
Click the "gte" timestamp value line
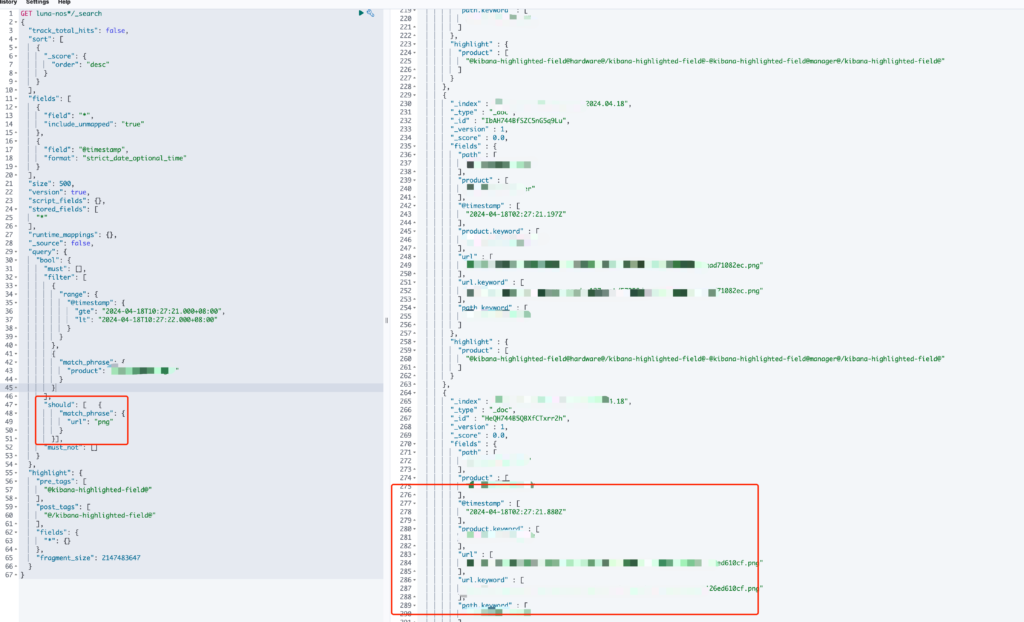coord(150,311)
